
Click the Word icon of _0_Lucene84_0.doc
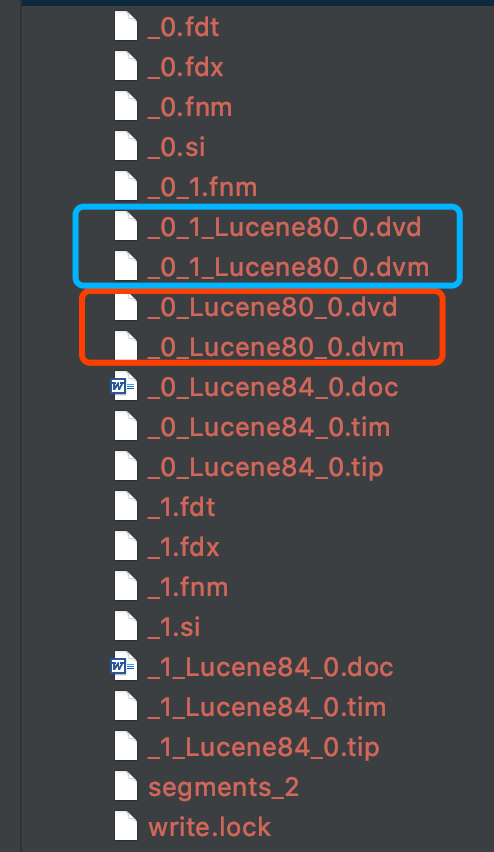(124, 387)
